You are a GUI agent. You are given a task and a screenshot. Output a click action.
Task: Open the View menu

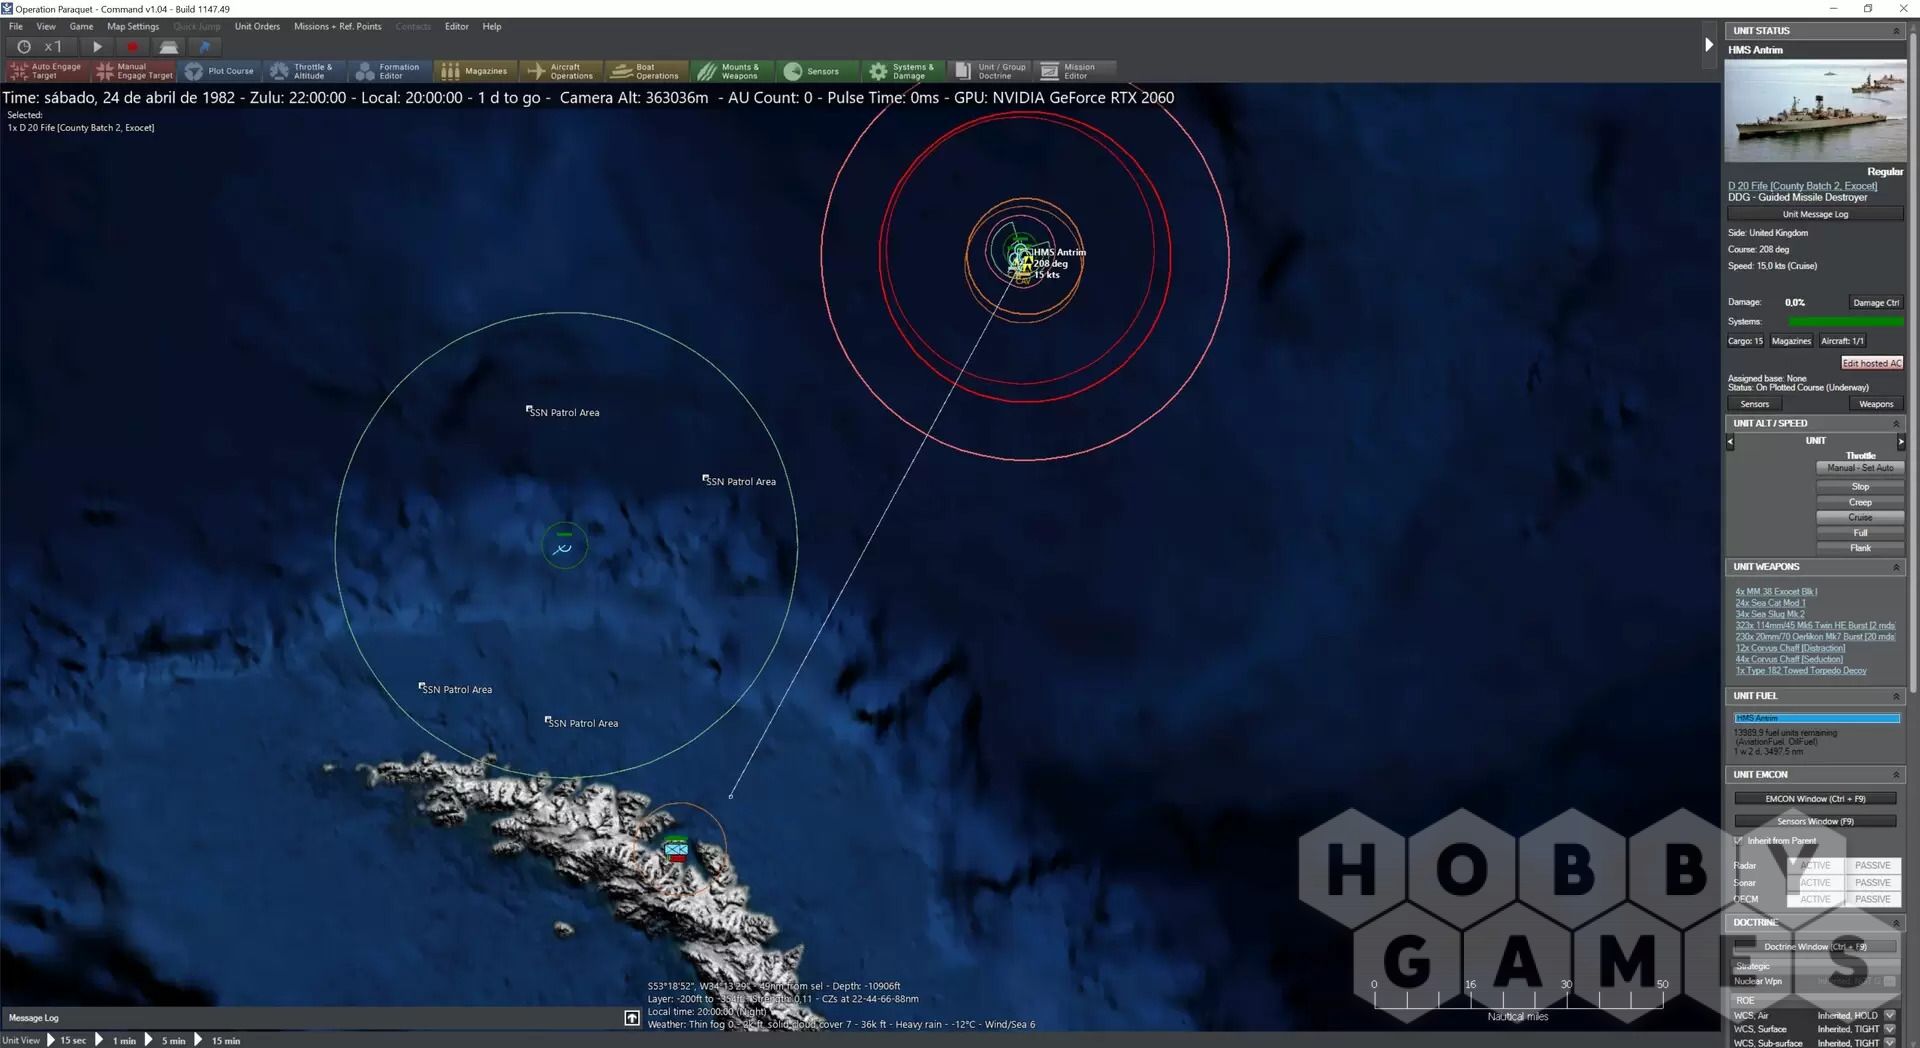(x=46, y=27)
